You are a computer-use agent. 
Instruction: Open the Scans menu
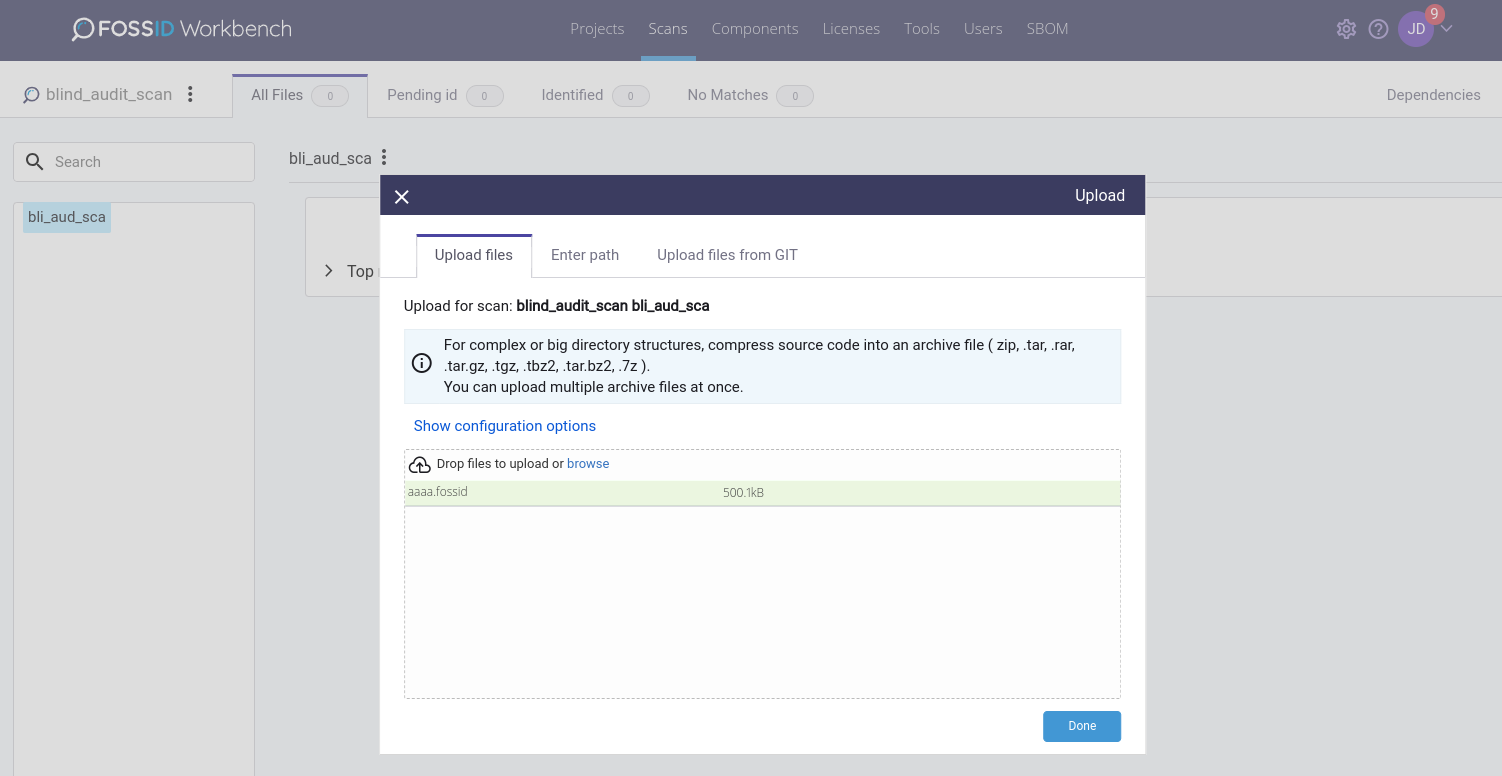coord(668,29)
